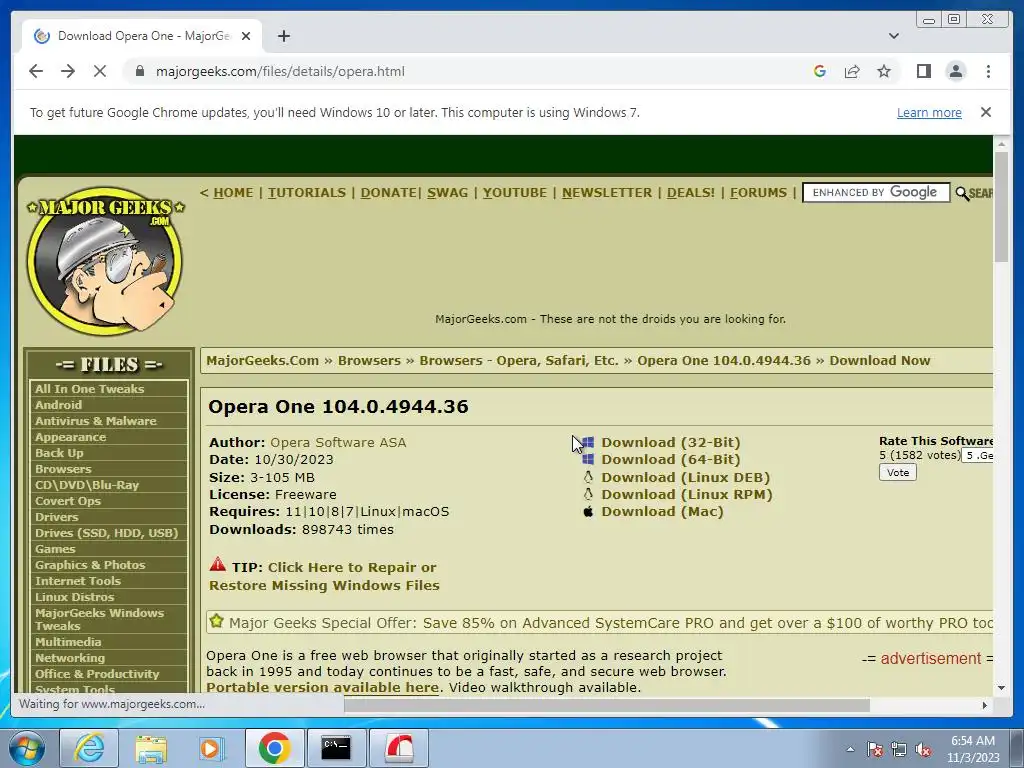Open a new browser tab
Screen dimensions: 1024x768
coord(283,36)
